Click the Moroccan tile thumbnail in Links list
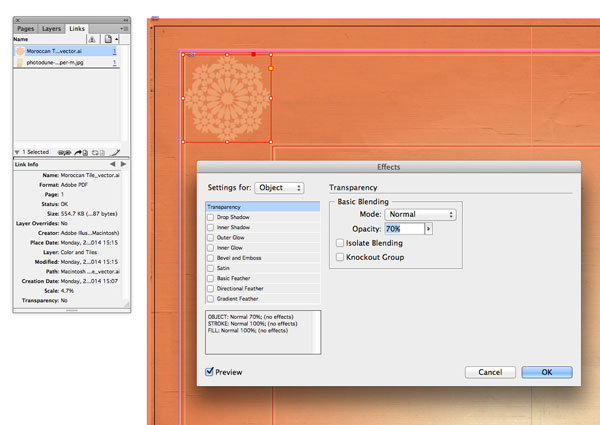The height and width of the screenshot is (425, 600). [20, 51]
